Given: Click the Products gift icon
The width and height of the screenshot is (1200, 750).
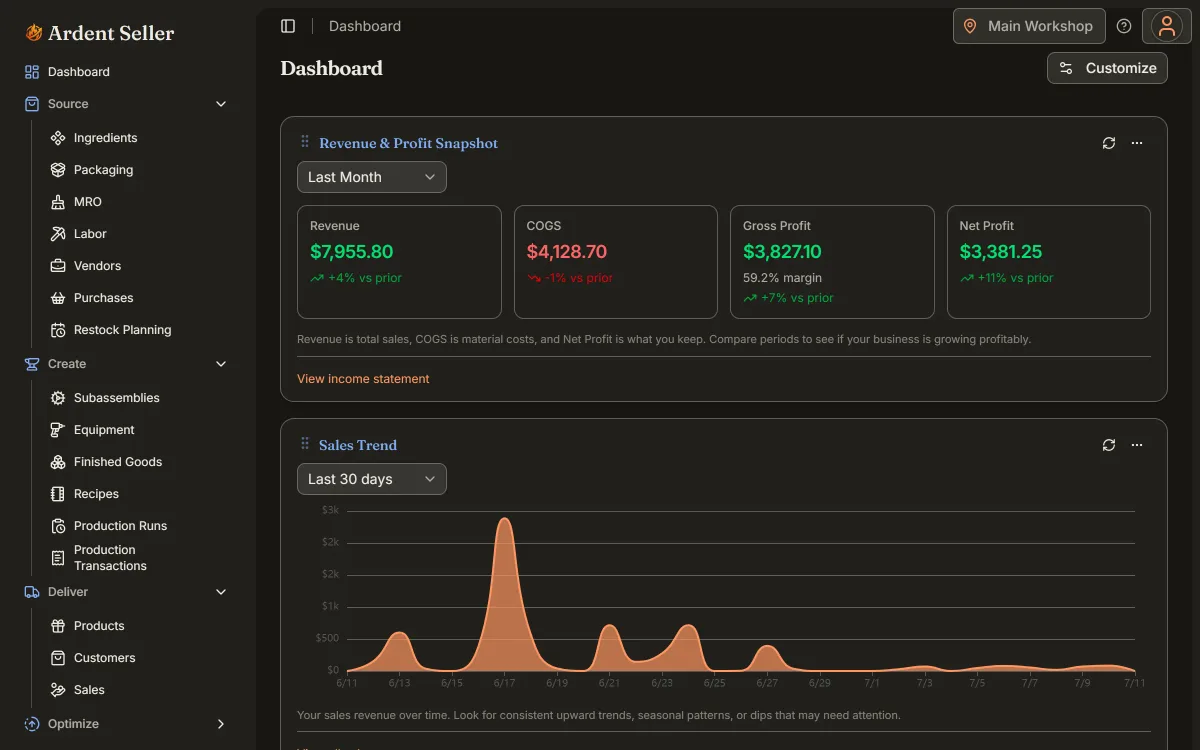Looking at the screenshot, I should click(x=58, y=626).
